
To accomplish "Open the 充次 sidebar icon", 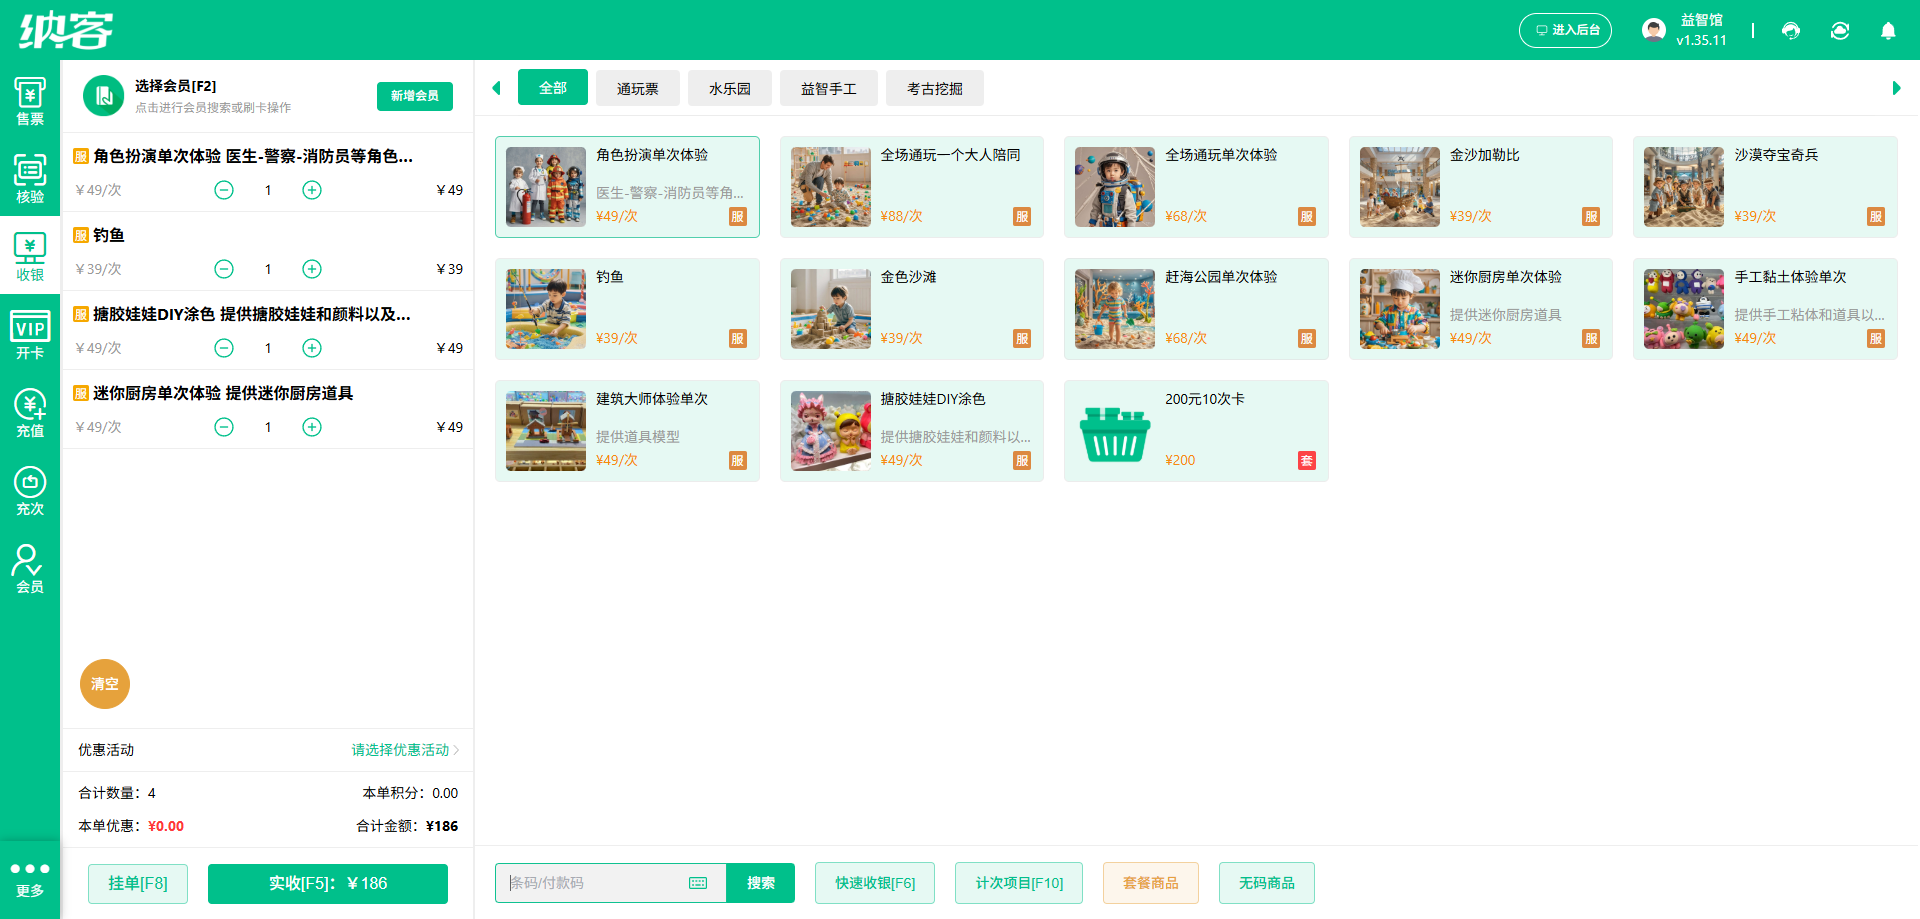I will point(30,491).
